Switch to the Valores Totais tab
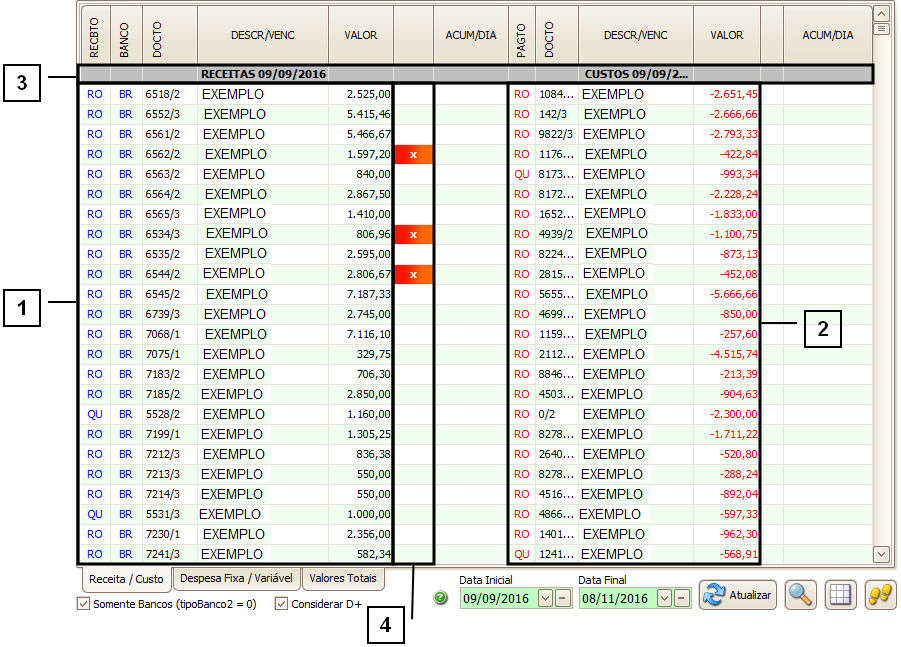Viewport: 901px width, 647px height. click(343, 578)
